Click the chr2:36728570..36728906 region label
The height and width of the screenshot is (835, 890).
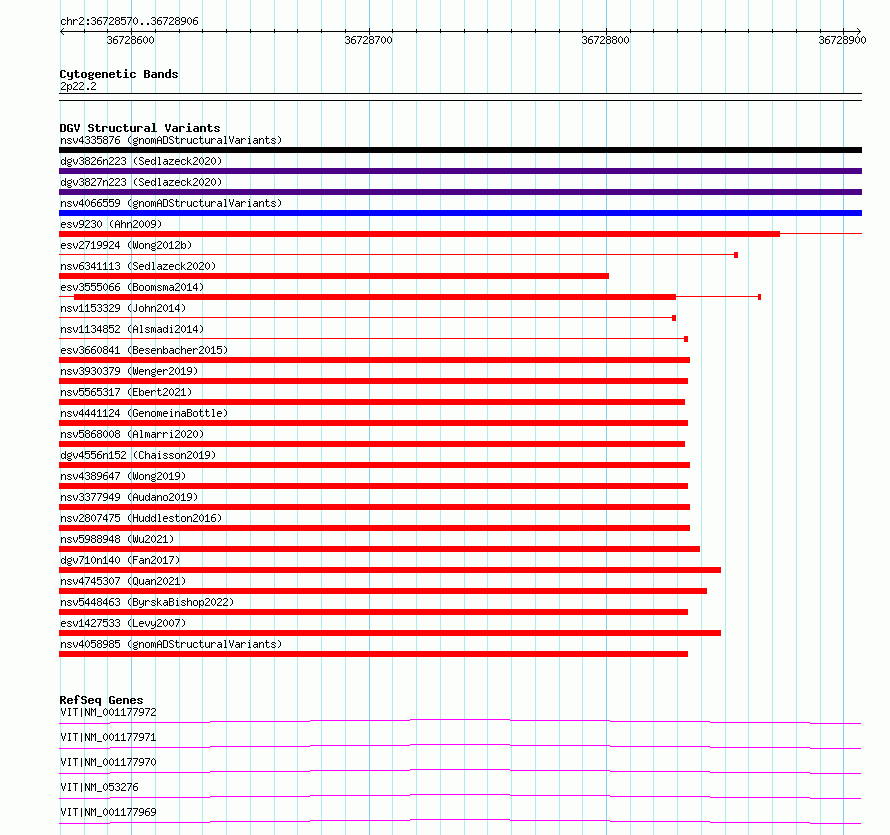(129, 21)
